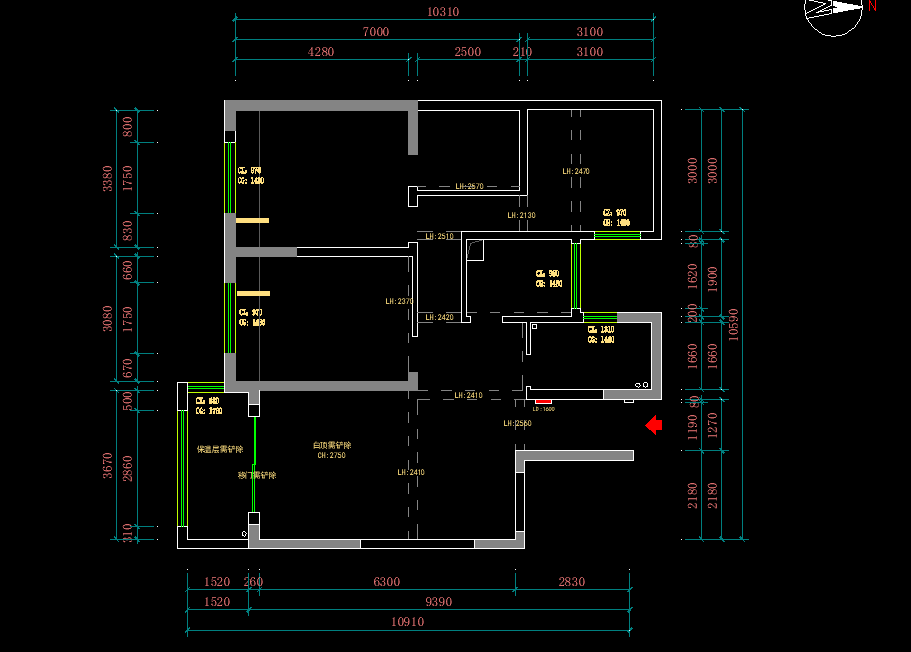This screenshot has width=911, height=652.
Task: Click the LH:2560 label near entrance
Action: (x=517, y=424)
